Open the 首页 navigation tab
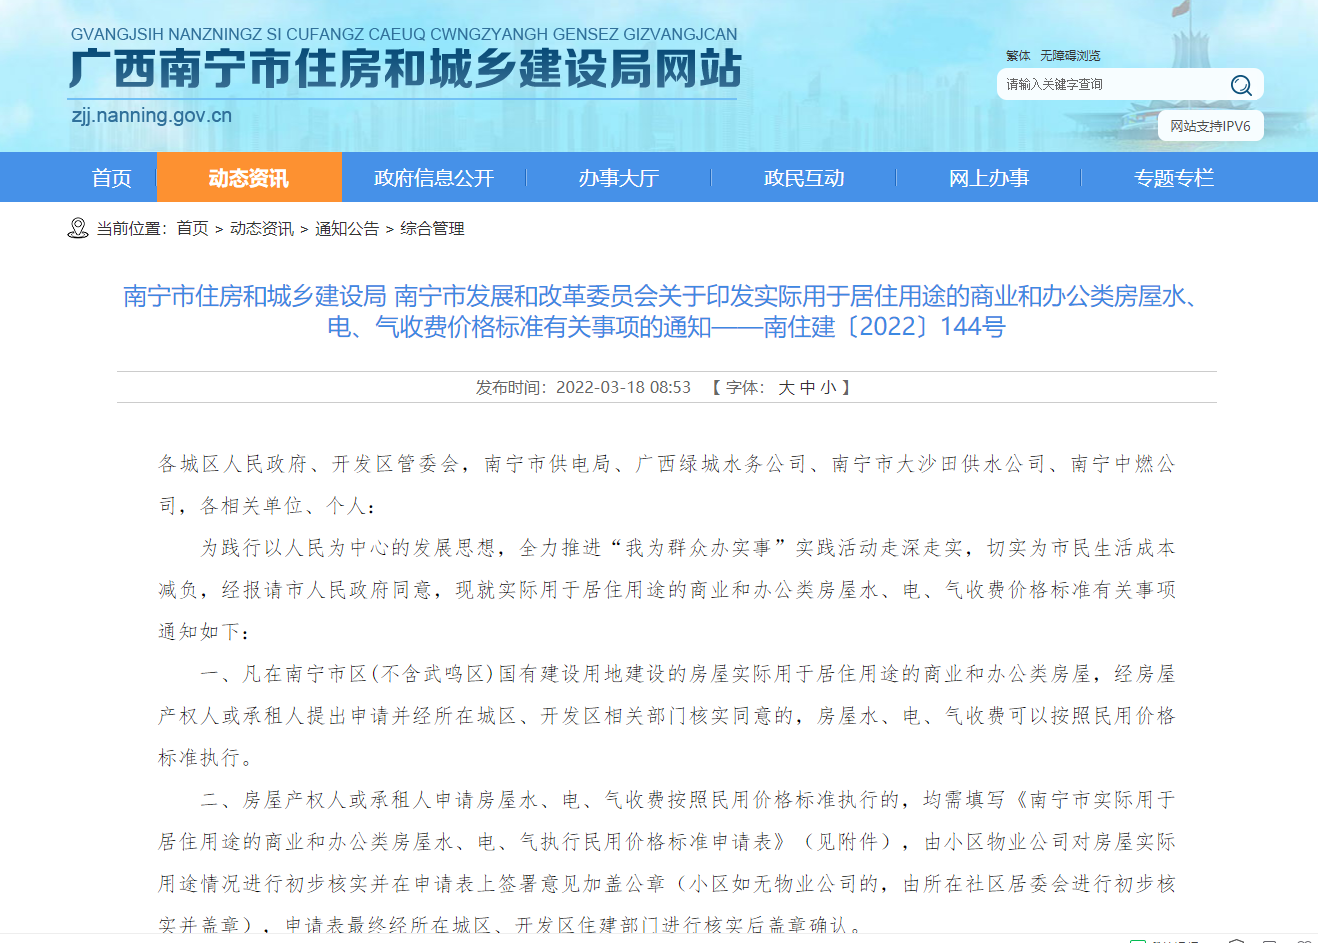 click(111, 178)
